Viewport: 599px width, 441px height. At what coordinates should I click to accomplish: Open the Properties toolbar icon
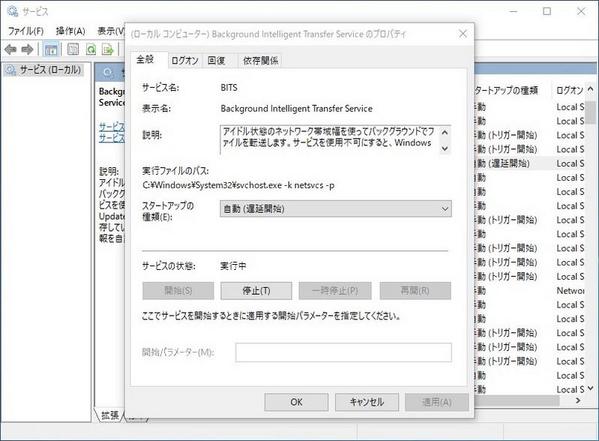point(73,49)
